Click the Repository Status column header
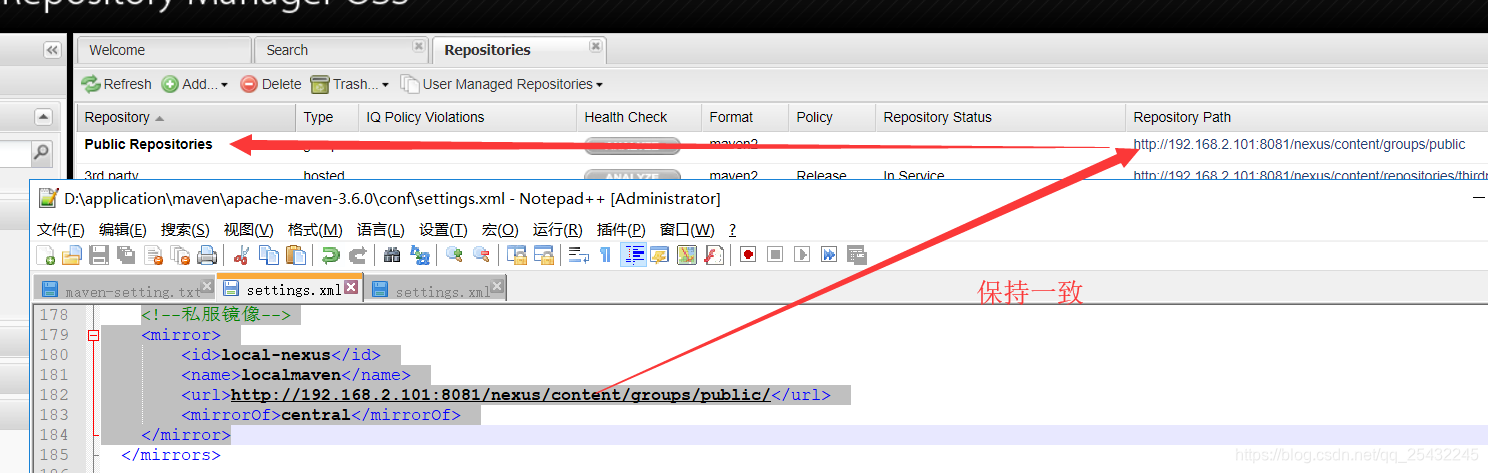 click(999, 117)
